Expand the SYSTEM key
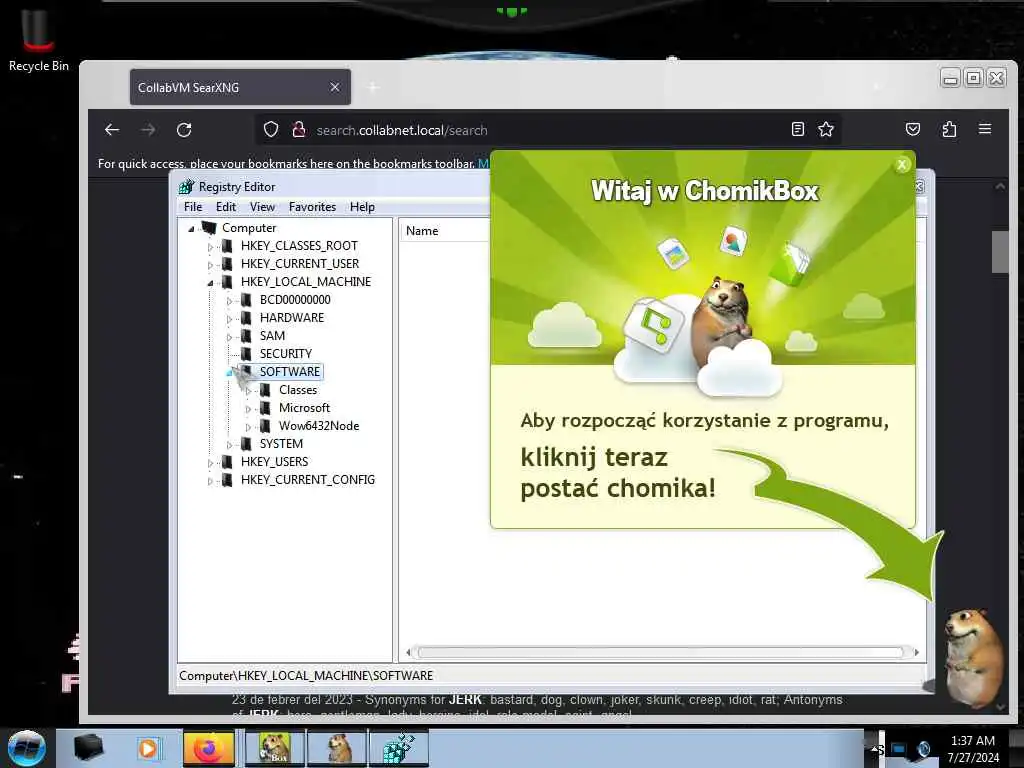 229,445
